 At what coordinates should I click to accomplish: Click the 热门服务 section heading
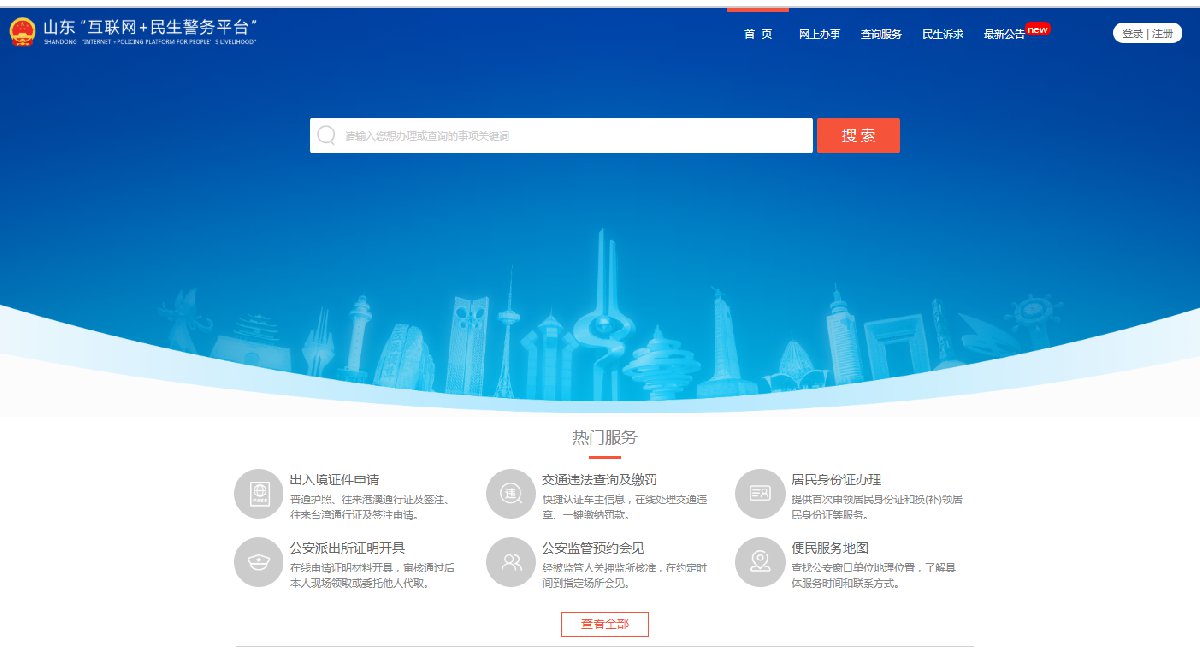tap(605, 437)
